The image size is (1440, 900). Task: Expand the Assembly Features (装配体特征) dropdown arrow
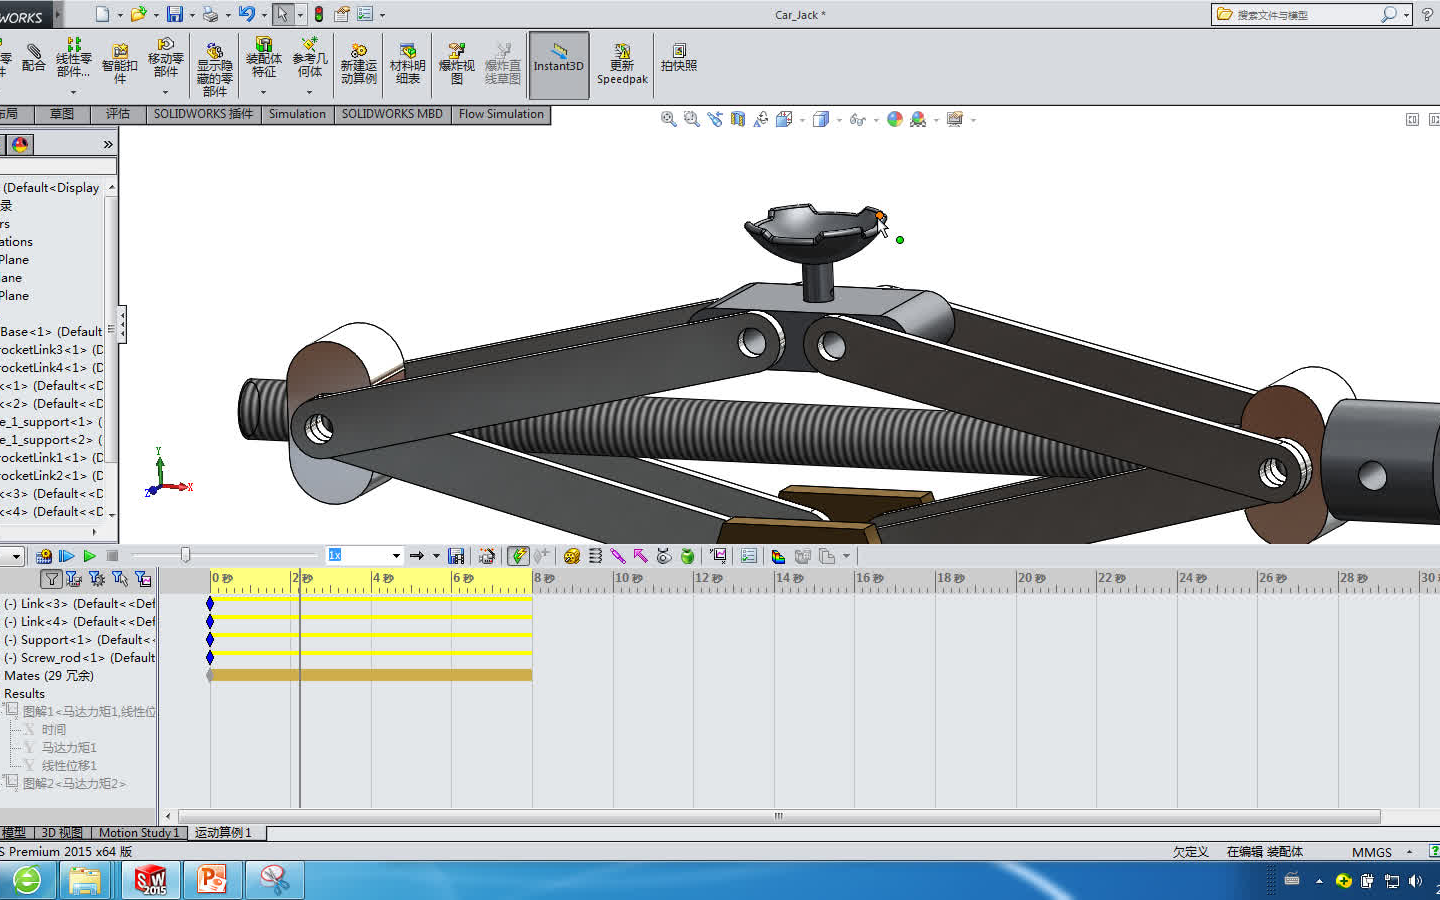(264, 92)
